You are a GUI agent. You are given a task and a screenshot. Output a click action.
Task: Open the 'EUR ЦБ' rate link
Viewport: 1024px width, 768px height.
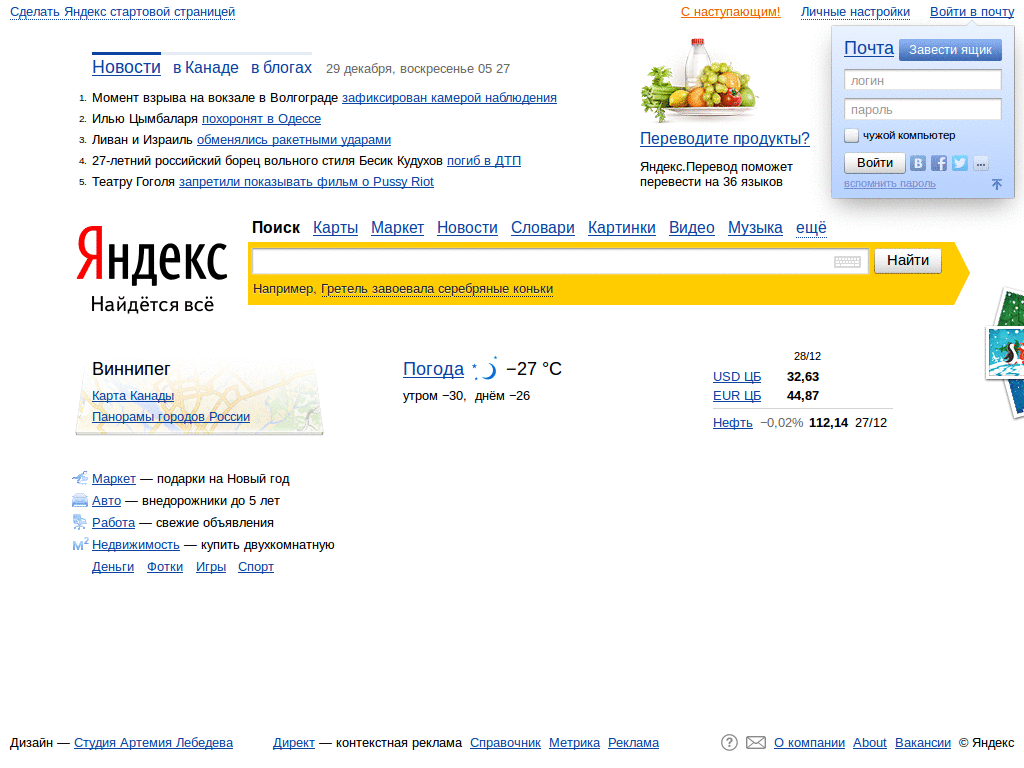(737, 395)
